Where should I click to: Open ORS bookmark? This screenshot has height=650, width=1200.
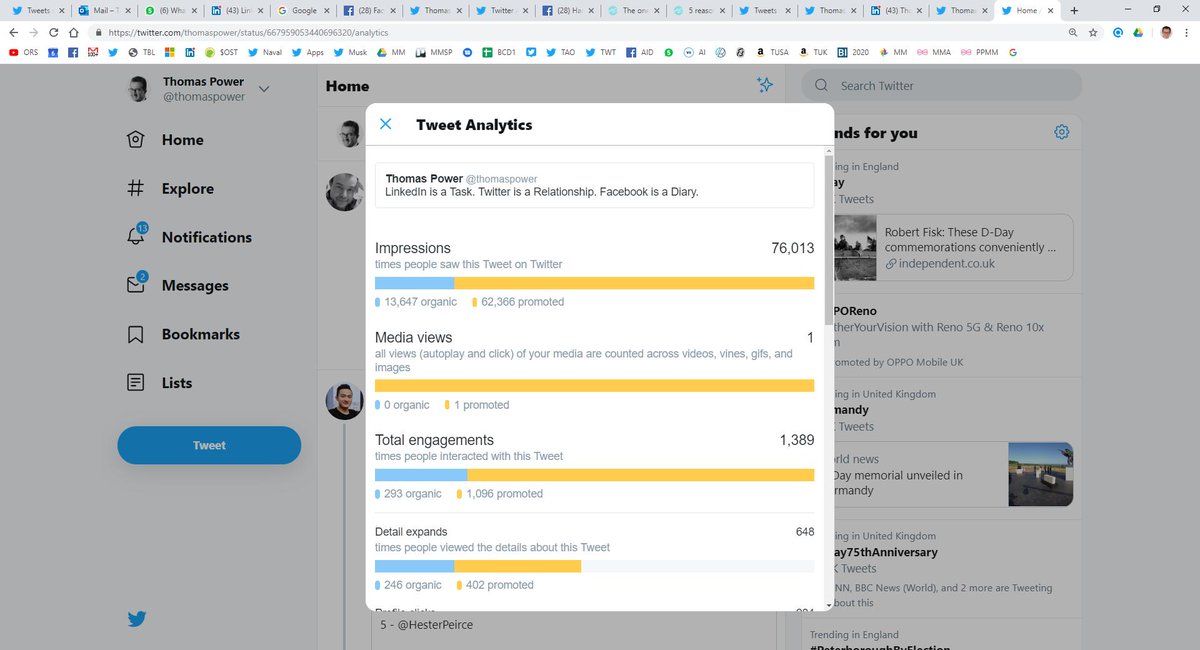[x=21, y=51]
